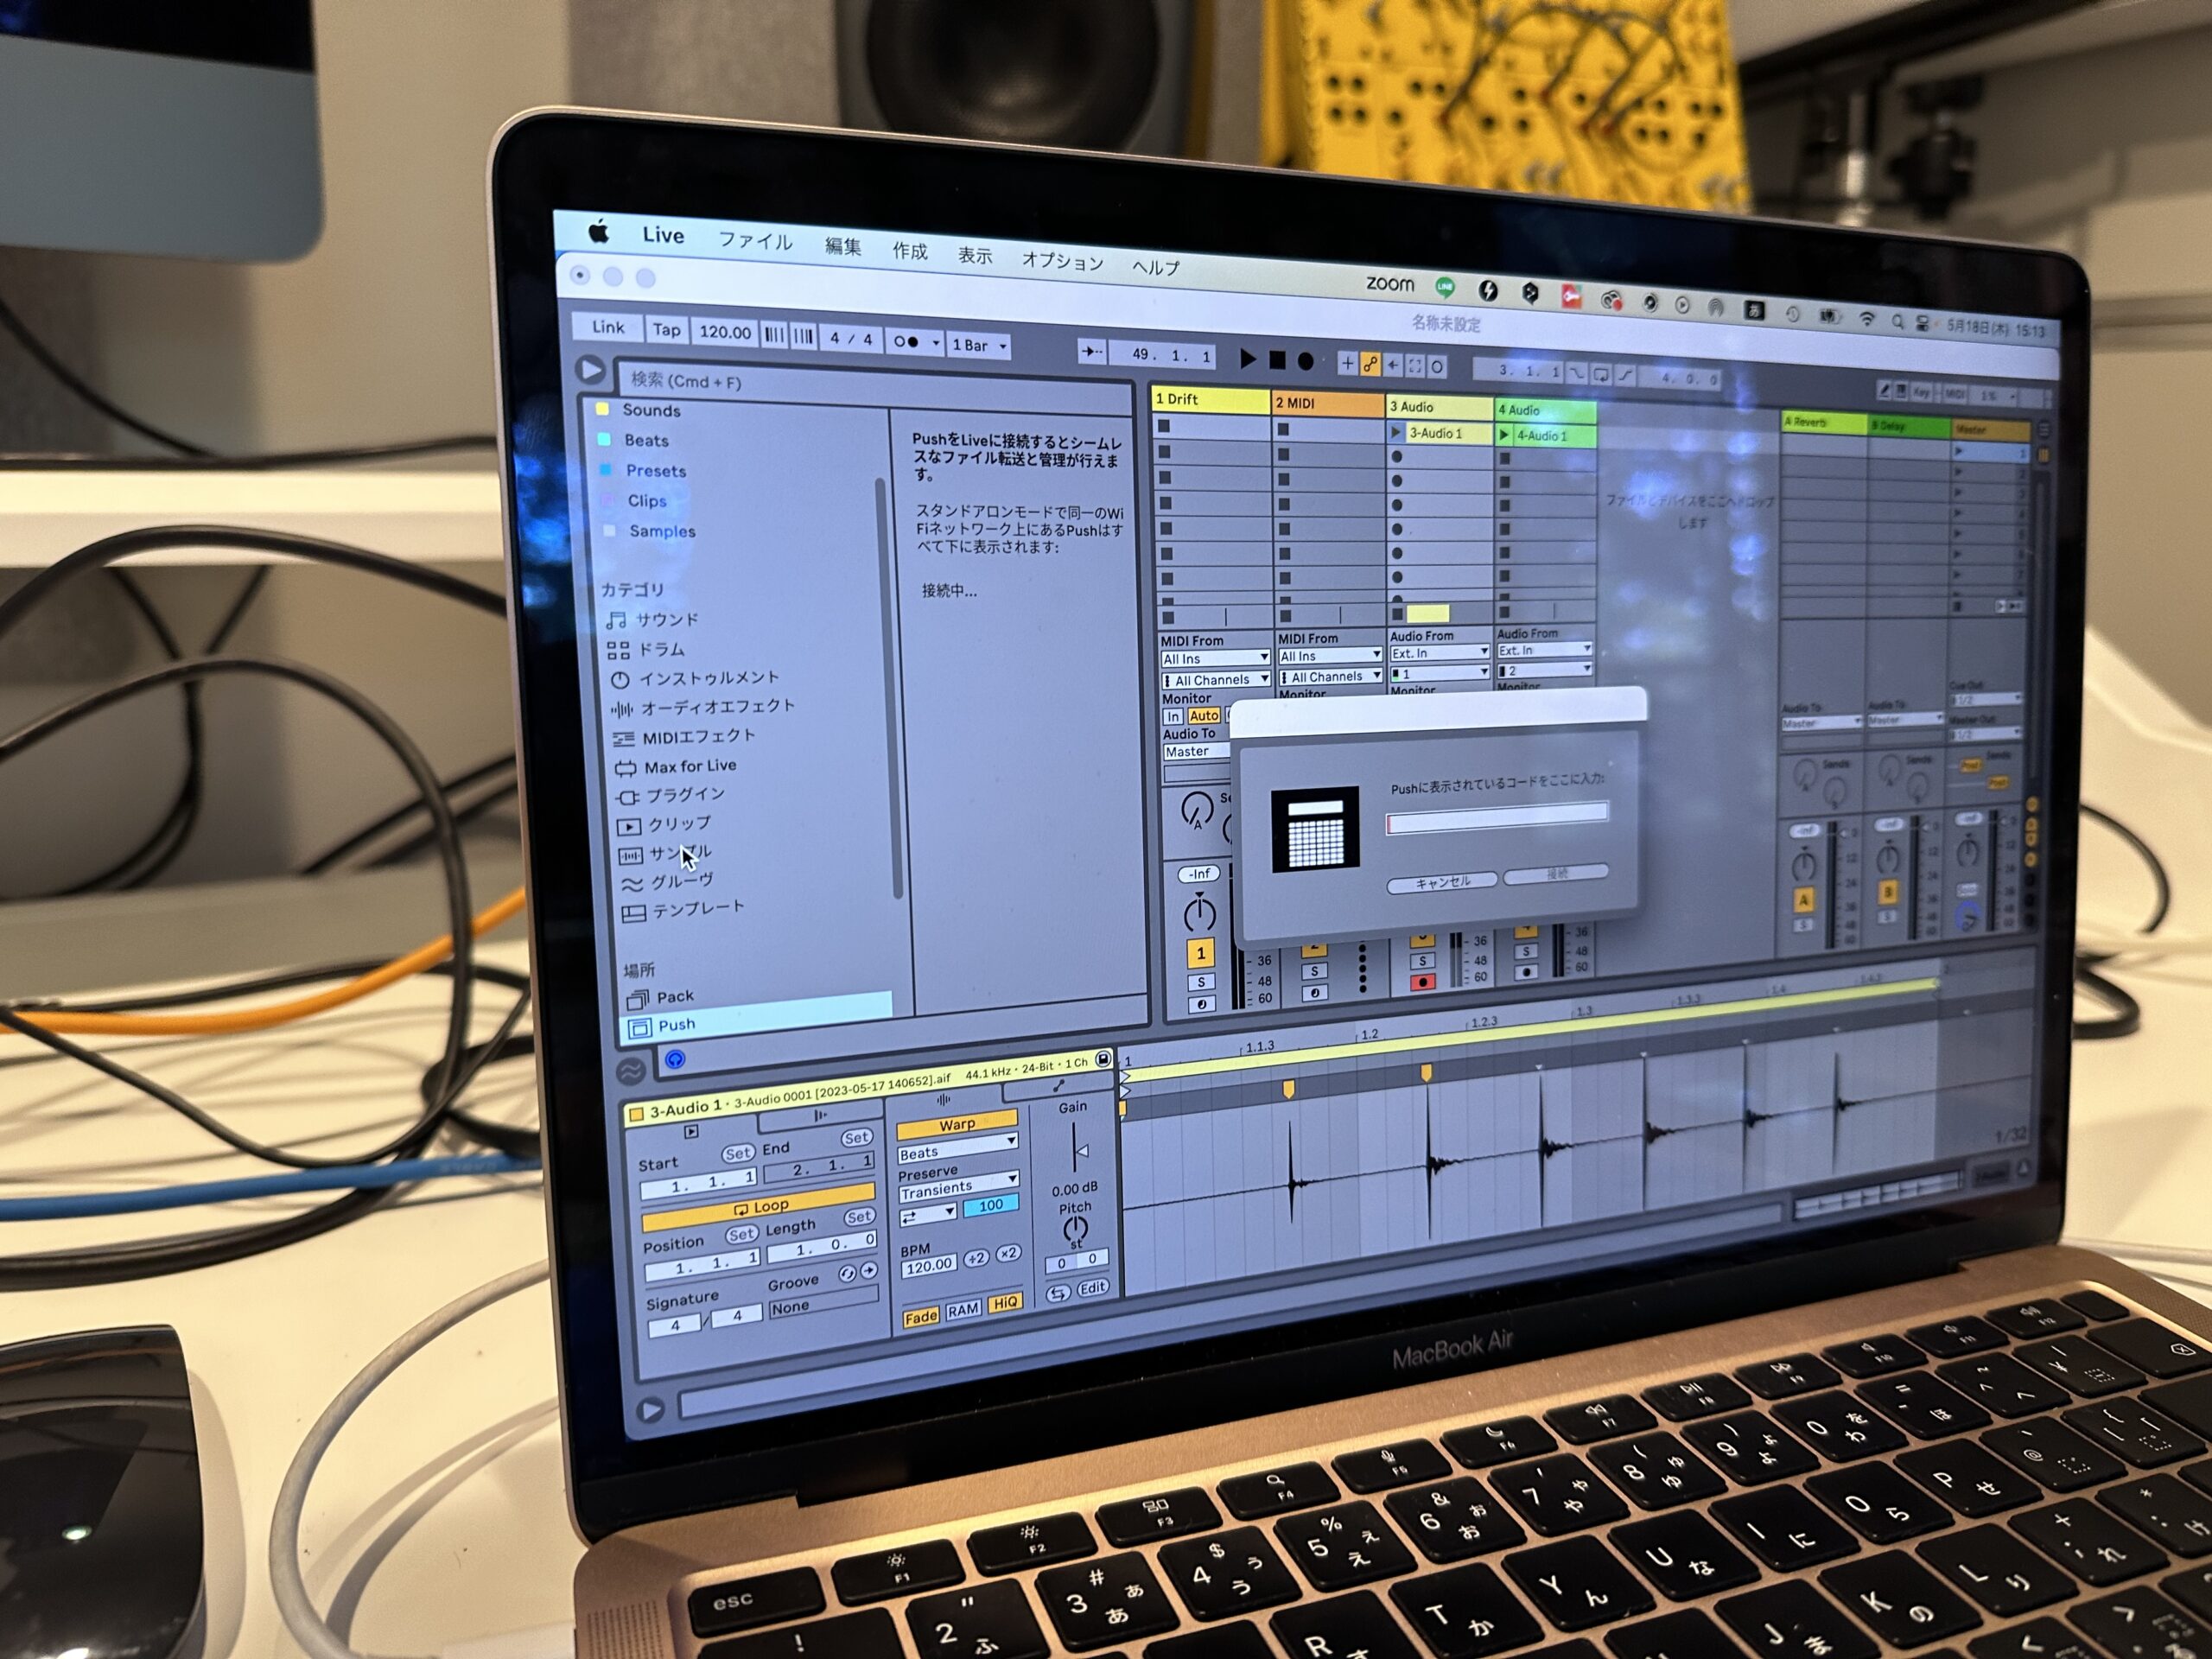Select the Samples collection
Image resolution: width=2212 pixels, height=1659 pixels.
662,531
